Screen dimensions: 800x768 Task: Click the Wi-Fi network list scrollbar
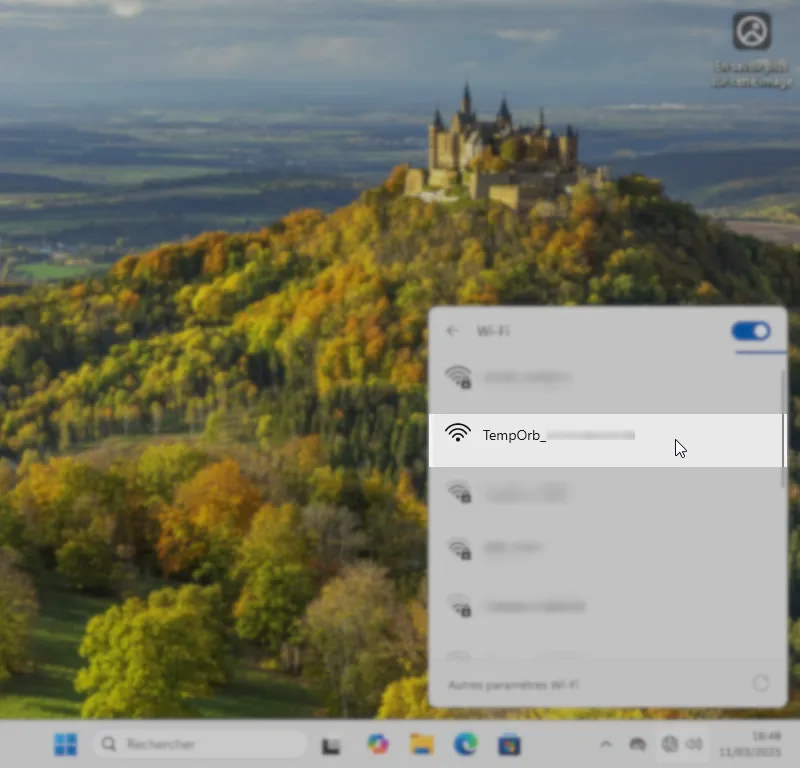coord(783,430)
